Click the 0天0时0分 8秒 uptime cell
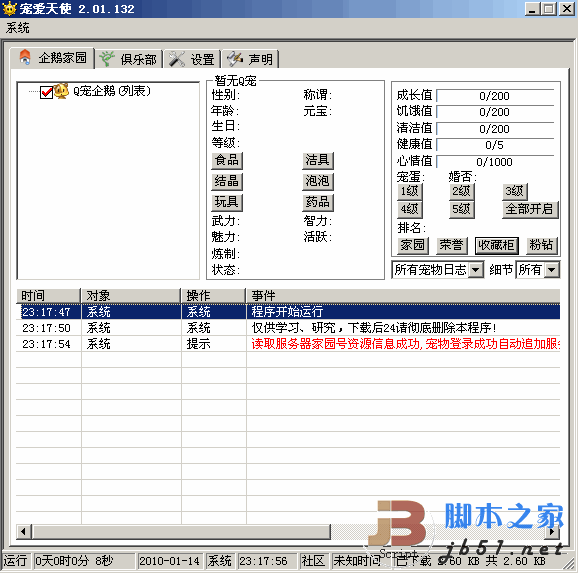 coord(84,561)
